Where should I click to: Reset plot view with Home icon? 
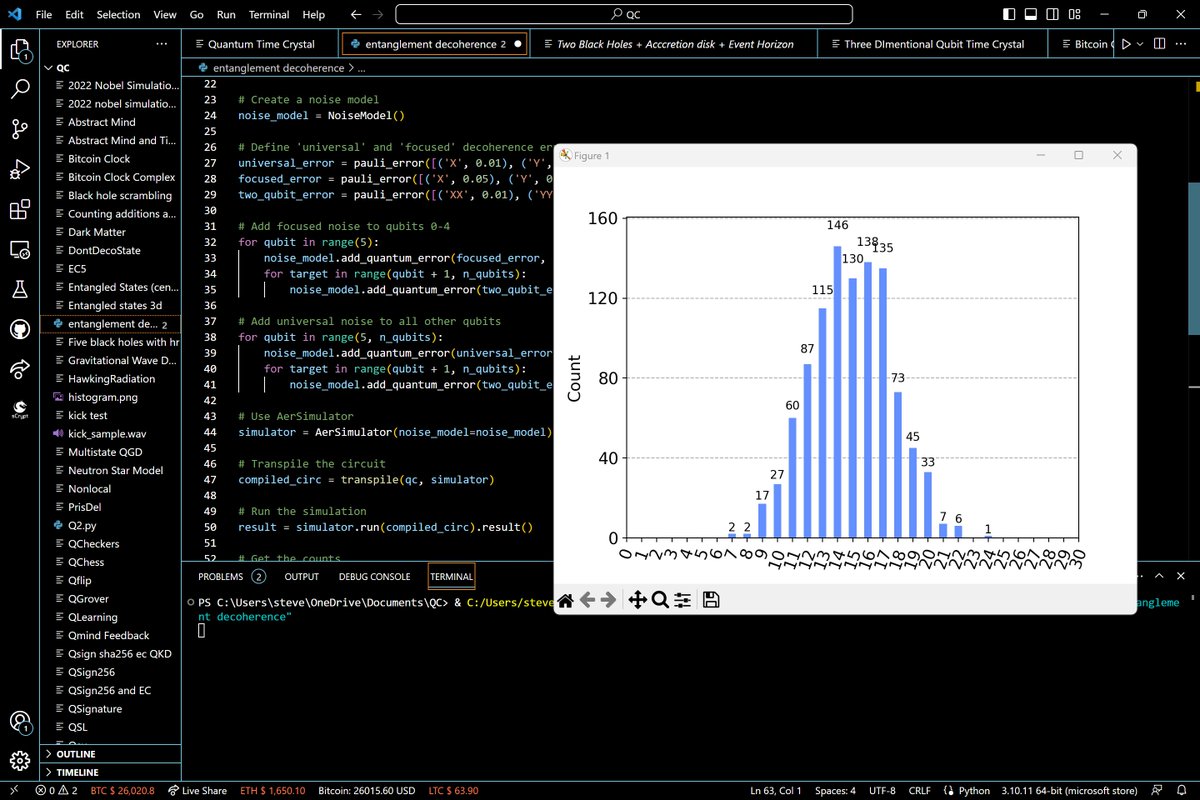566,600
